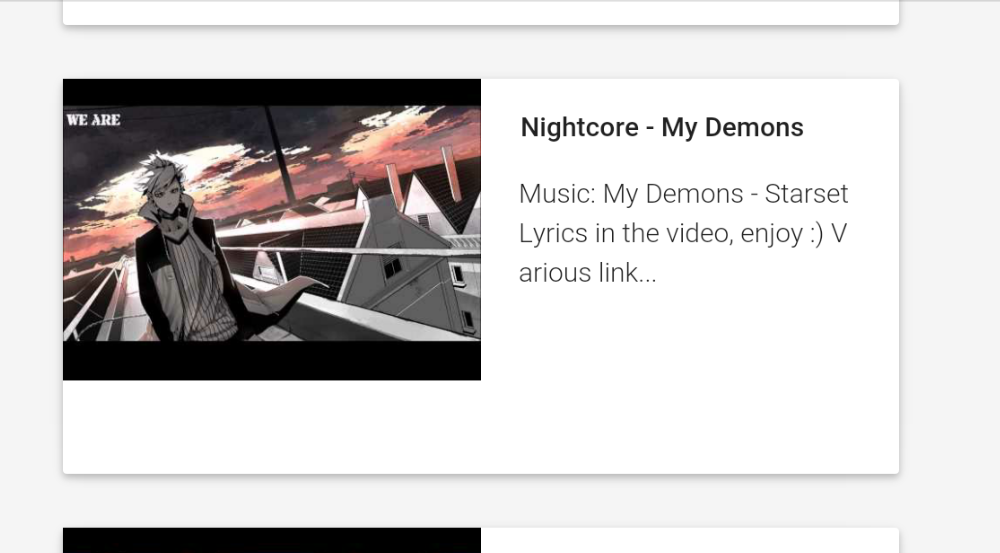Select the 'Music: My Demons - Starset' description line
The width and height of the screenshot is (1000, 553).
[683, 194]
